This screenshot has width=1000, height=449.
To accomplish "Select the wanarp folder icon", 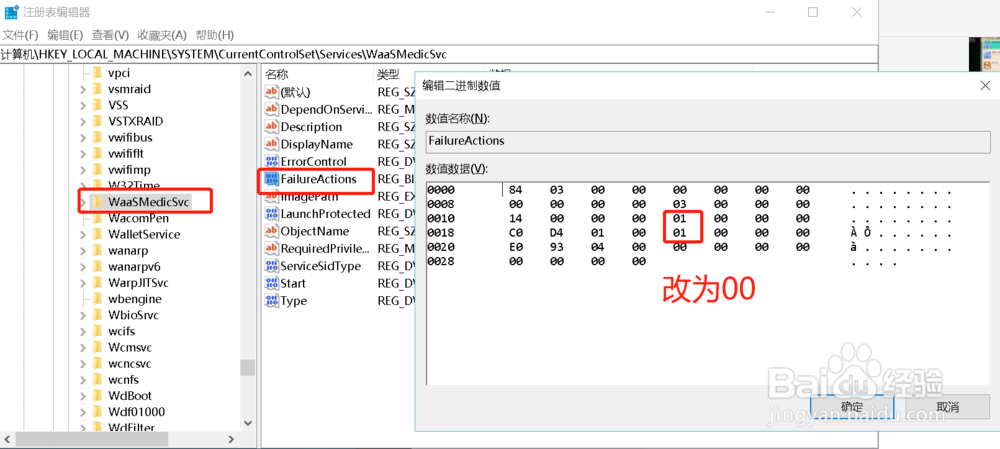I will pyautogui.click(x=98, y=251).
